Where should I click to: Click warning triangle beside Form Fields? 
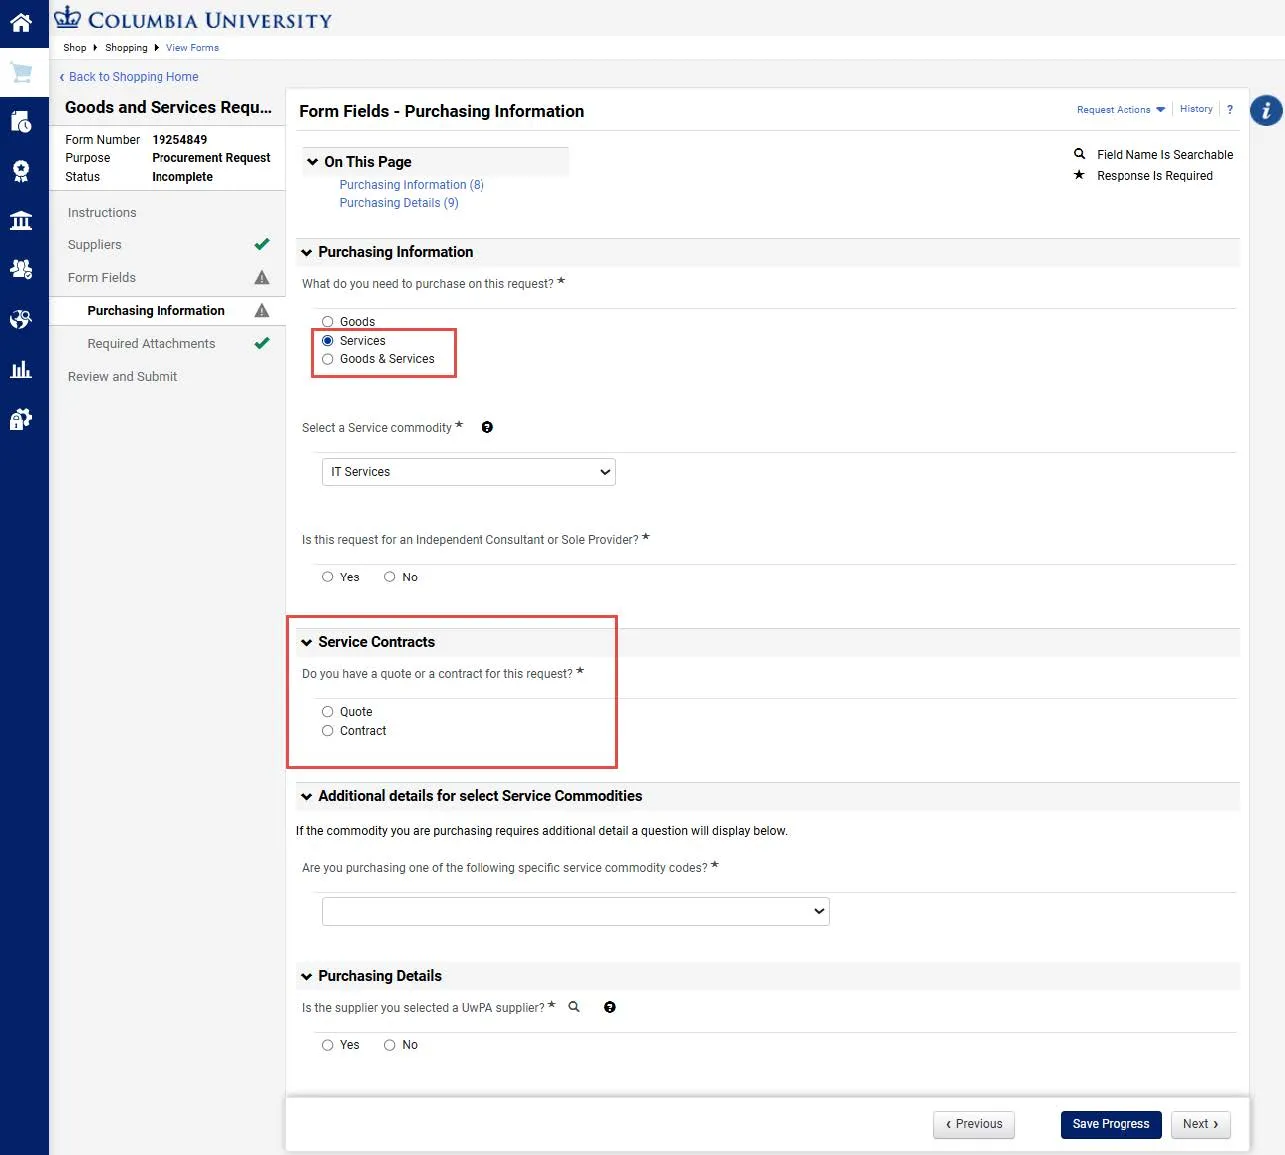pyautogui.click(x=262, y=277)
